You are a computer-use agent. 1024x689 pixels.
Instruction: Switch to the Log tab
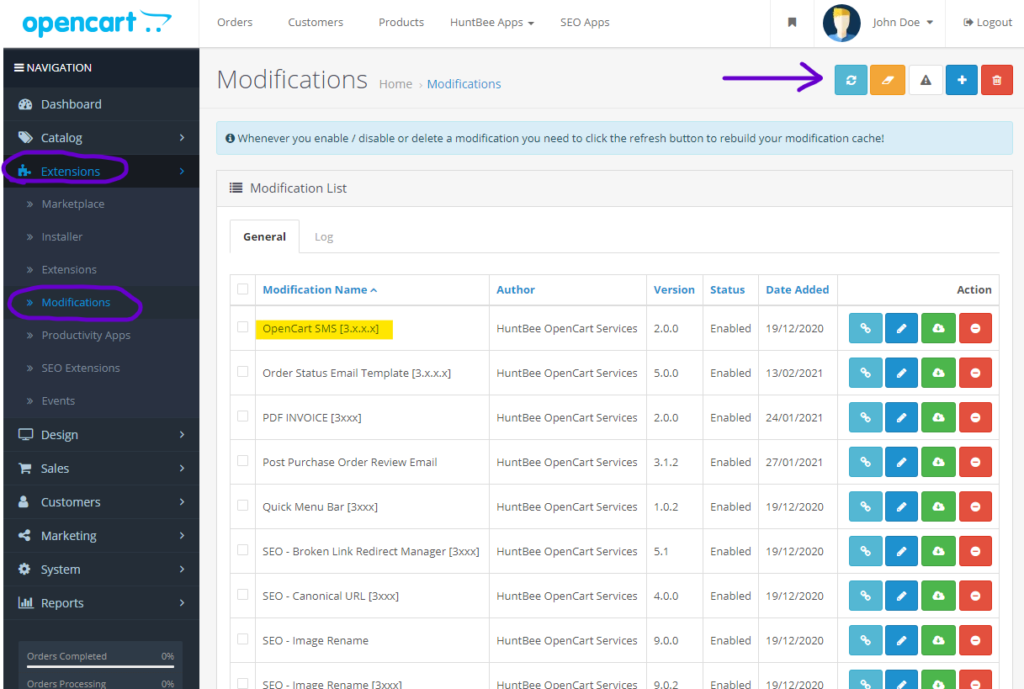[323, 237]
